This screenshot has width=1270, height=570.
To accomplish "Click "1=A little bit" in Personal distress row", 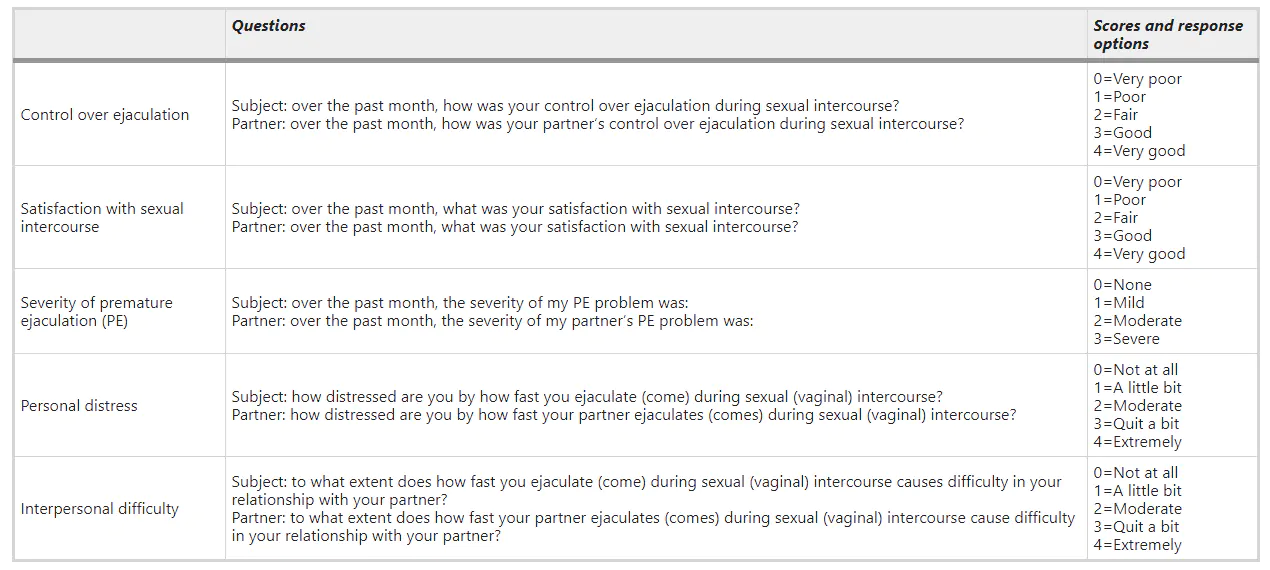I will point(1137,388).
